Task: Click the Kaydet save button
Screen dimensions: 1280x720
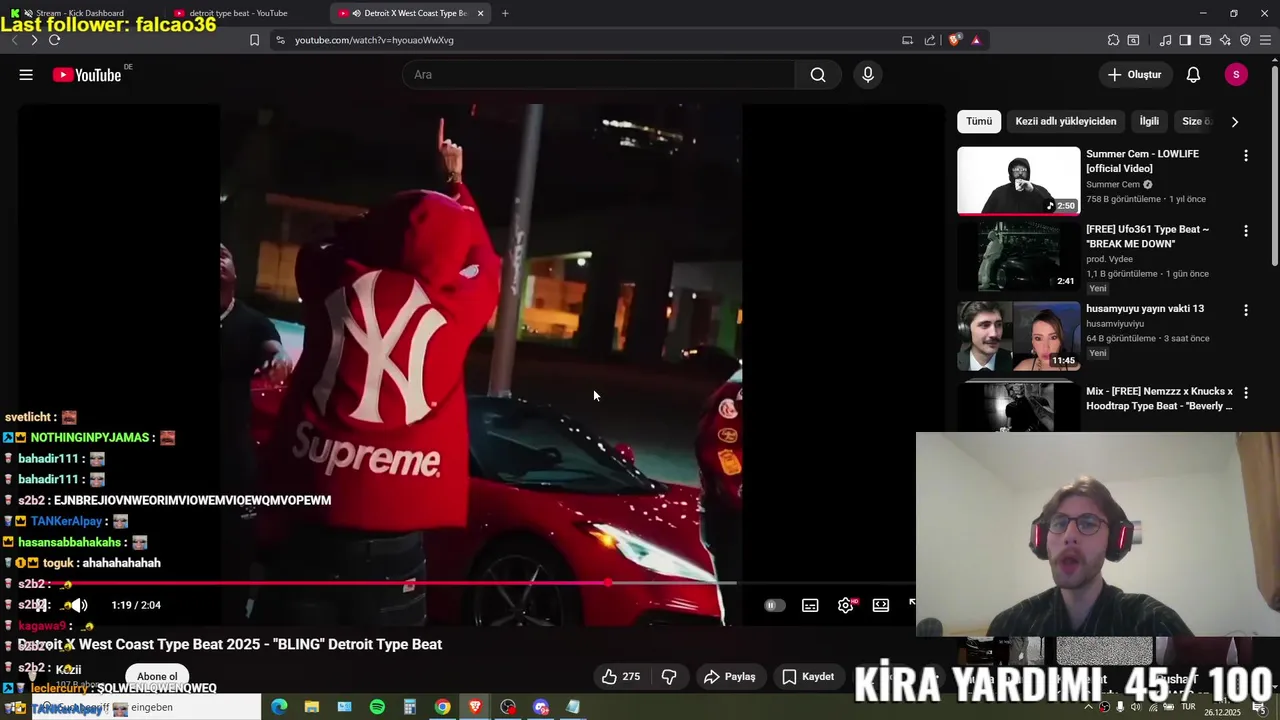Action: (808, 677)
